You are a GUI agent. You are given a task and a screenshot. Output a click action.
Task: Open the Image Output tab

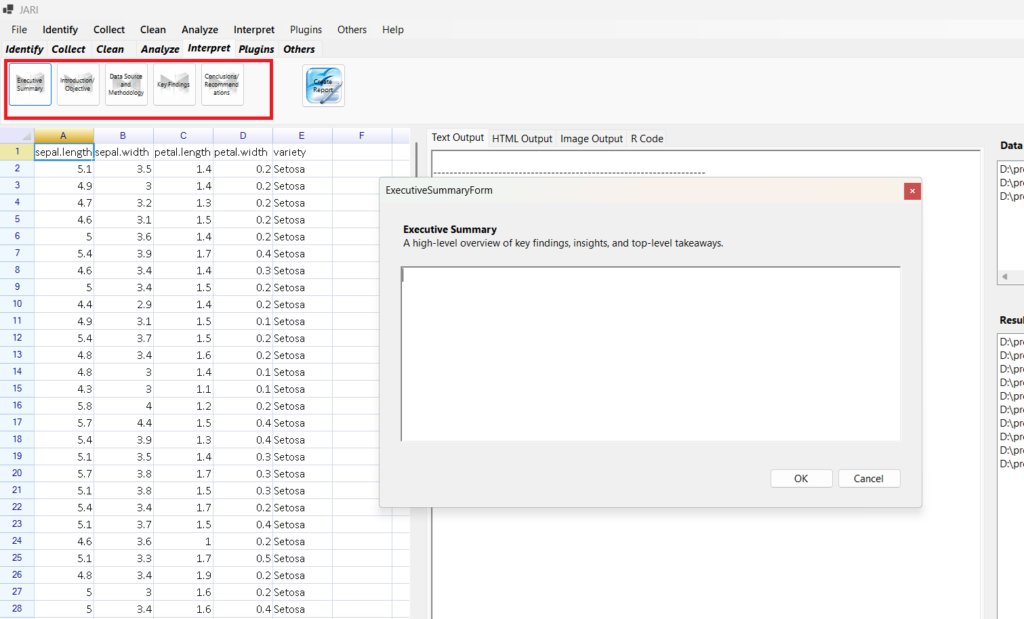(591, 139)
